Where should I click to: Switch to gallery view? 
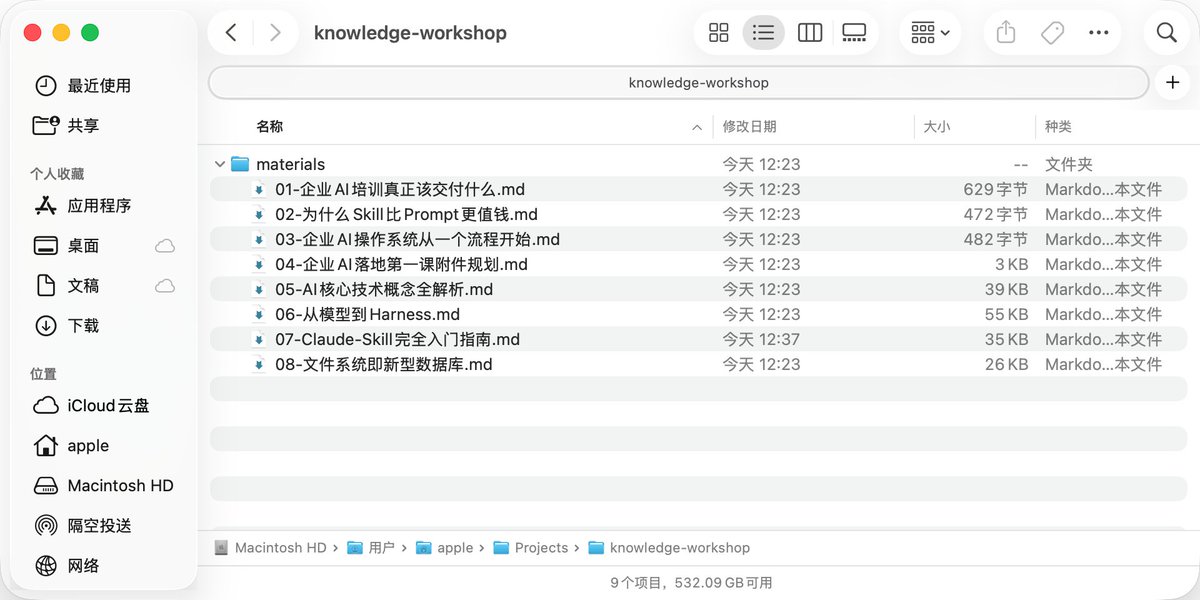855,33
